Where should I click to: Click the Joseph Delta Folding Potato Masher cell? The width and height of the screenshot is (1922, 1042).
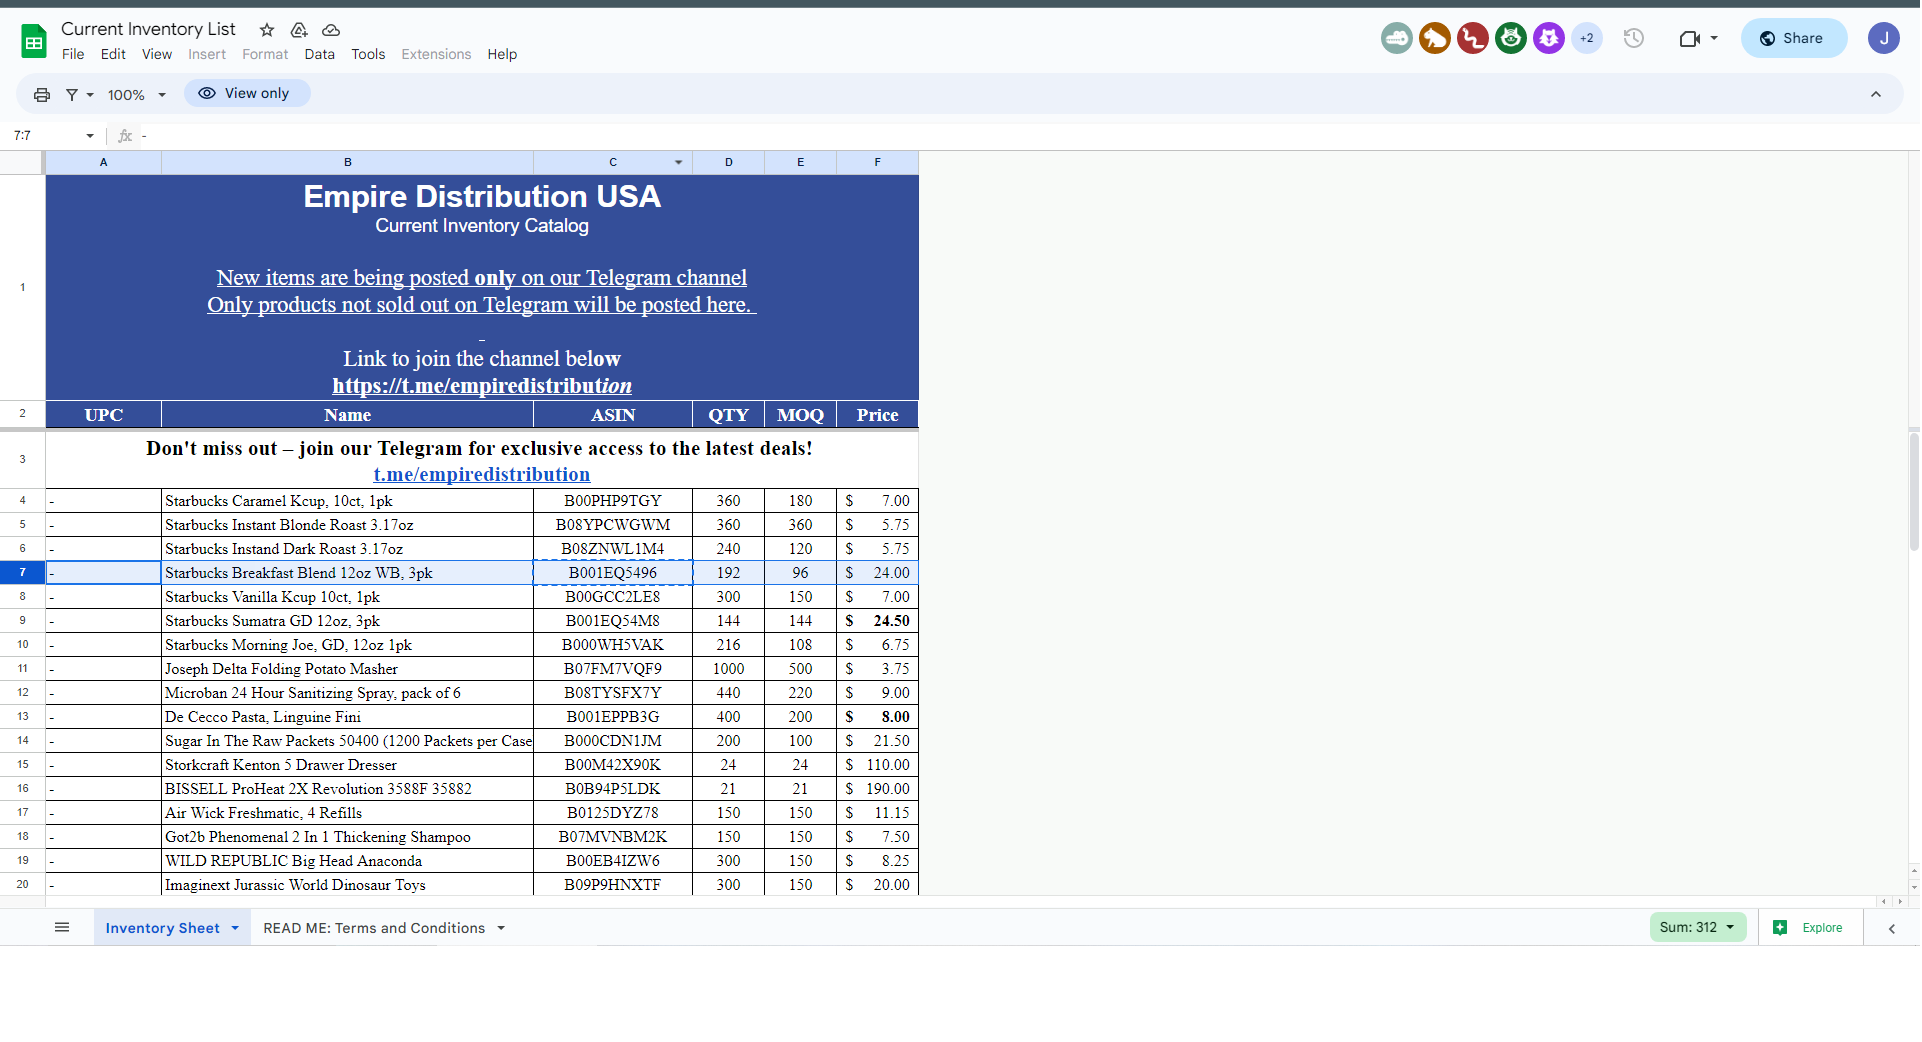click(x=347, y=669)
